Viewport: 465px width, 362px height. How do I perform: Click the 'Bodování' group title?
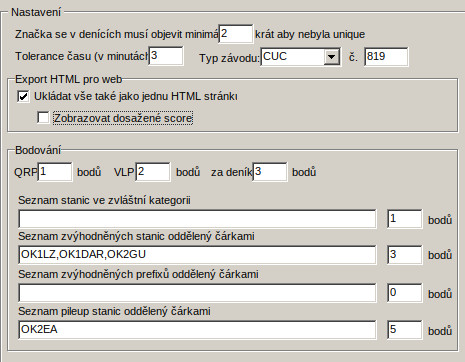pyautogui.click(x=38, y=150)
